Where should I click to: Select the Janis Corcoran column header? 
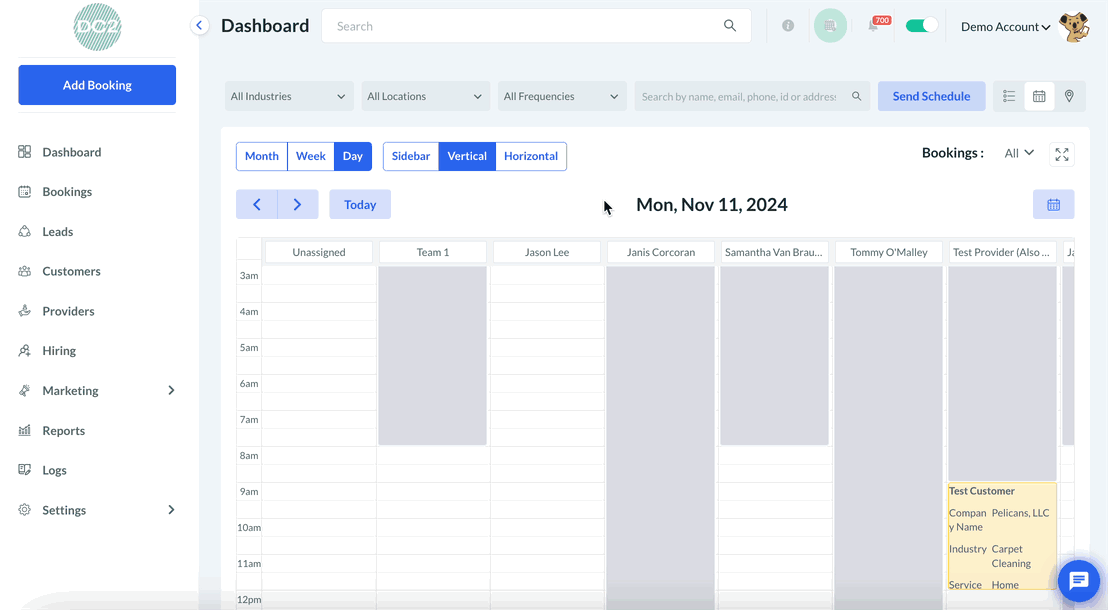click(x=661, y=252)
